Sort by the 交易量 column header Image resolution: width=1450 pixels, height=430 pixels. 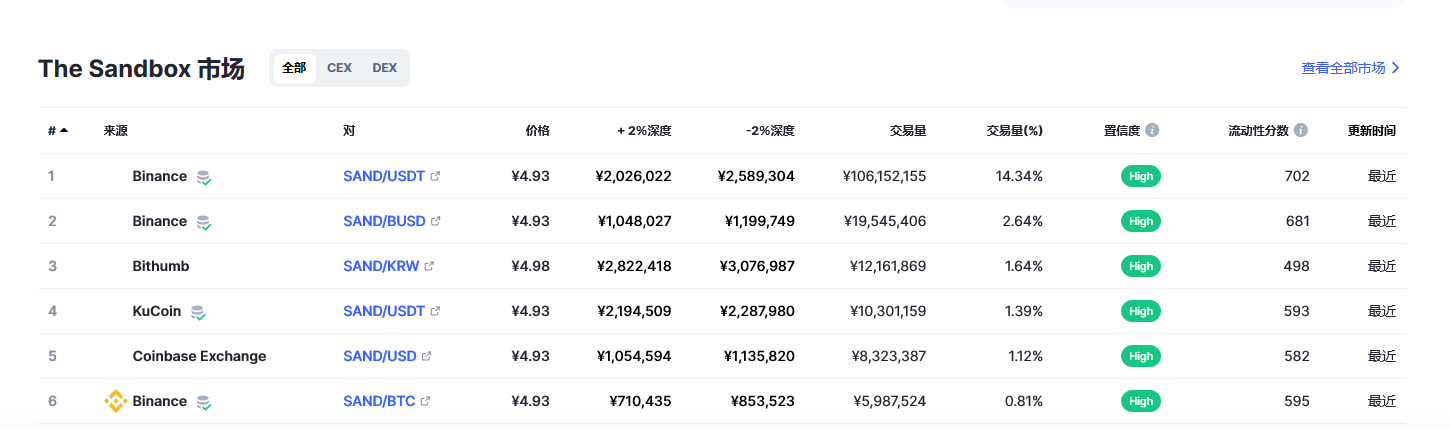pyautogui.click(x=908, y=130)
